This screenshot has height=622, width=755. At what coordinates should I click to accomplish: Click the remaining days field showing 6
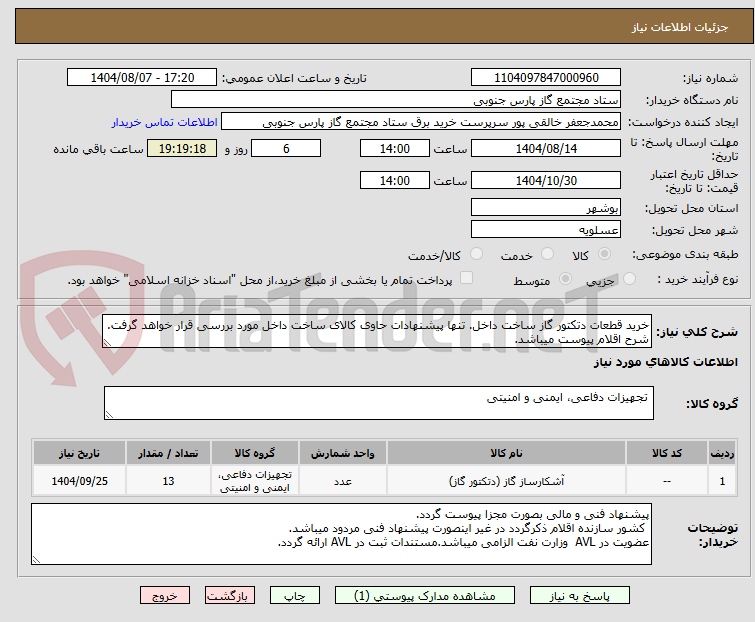coord(286,148)
